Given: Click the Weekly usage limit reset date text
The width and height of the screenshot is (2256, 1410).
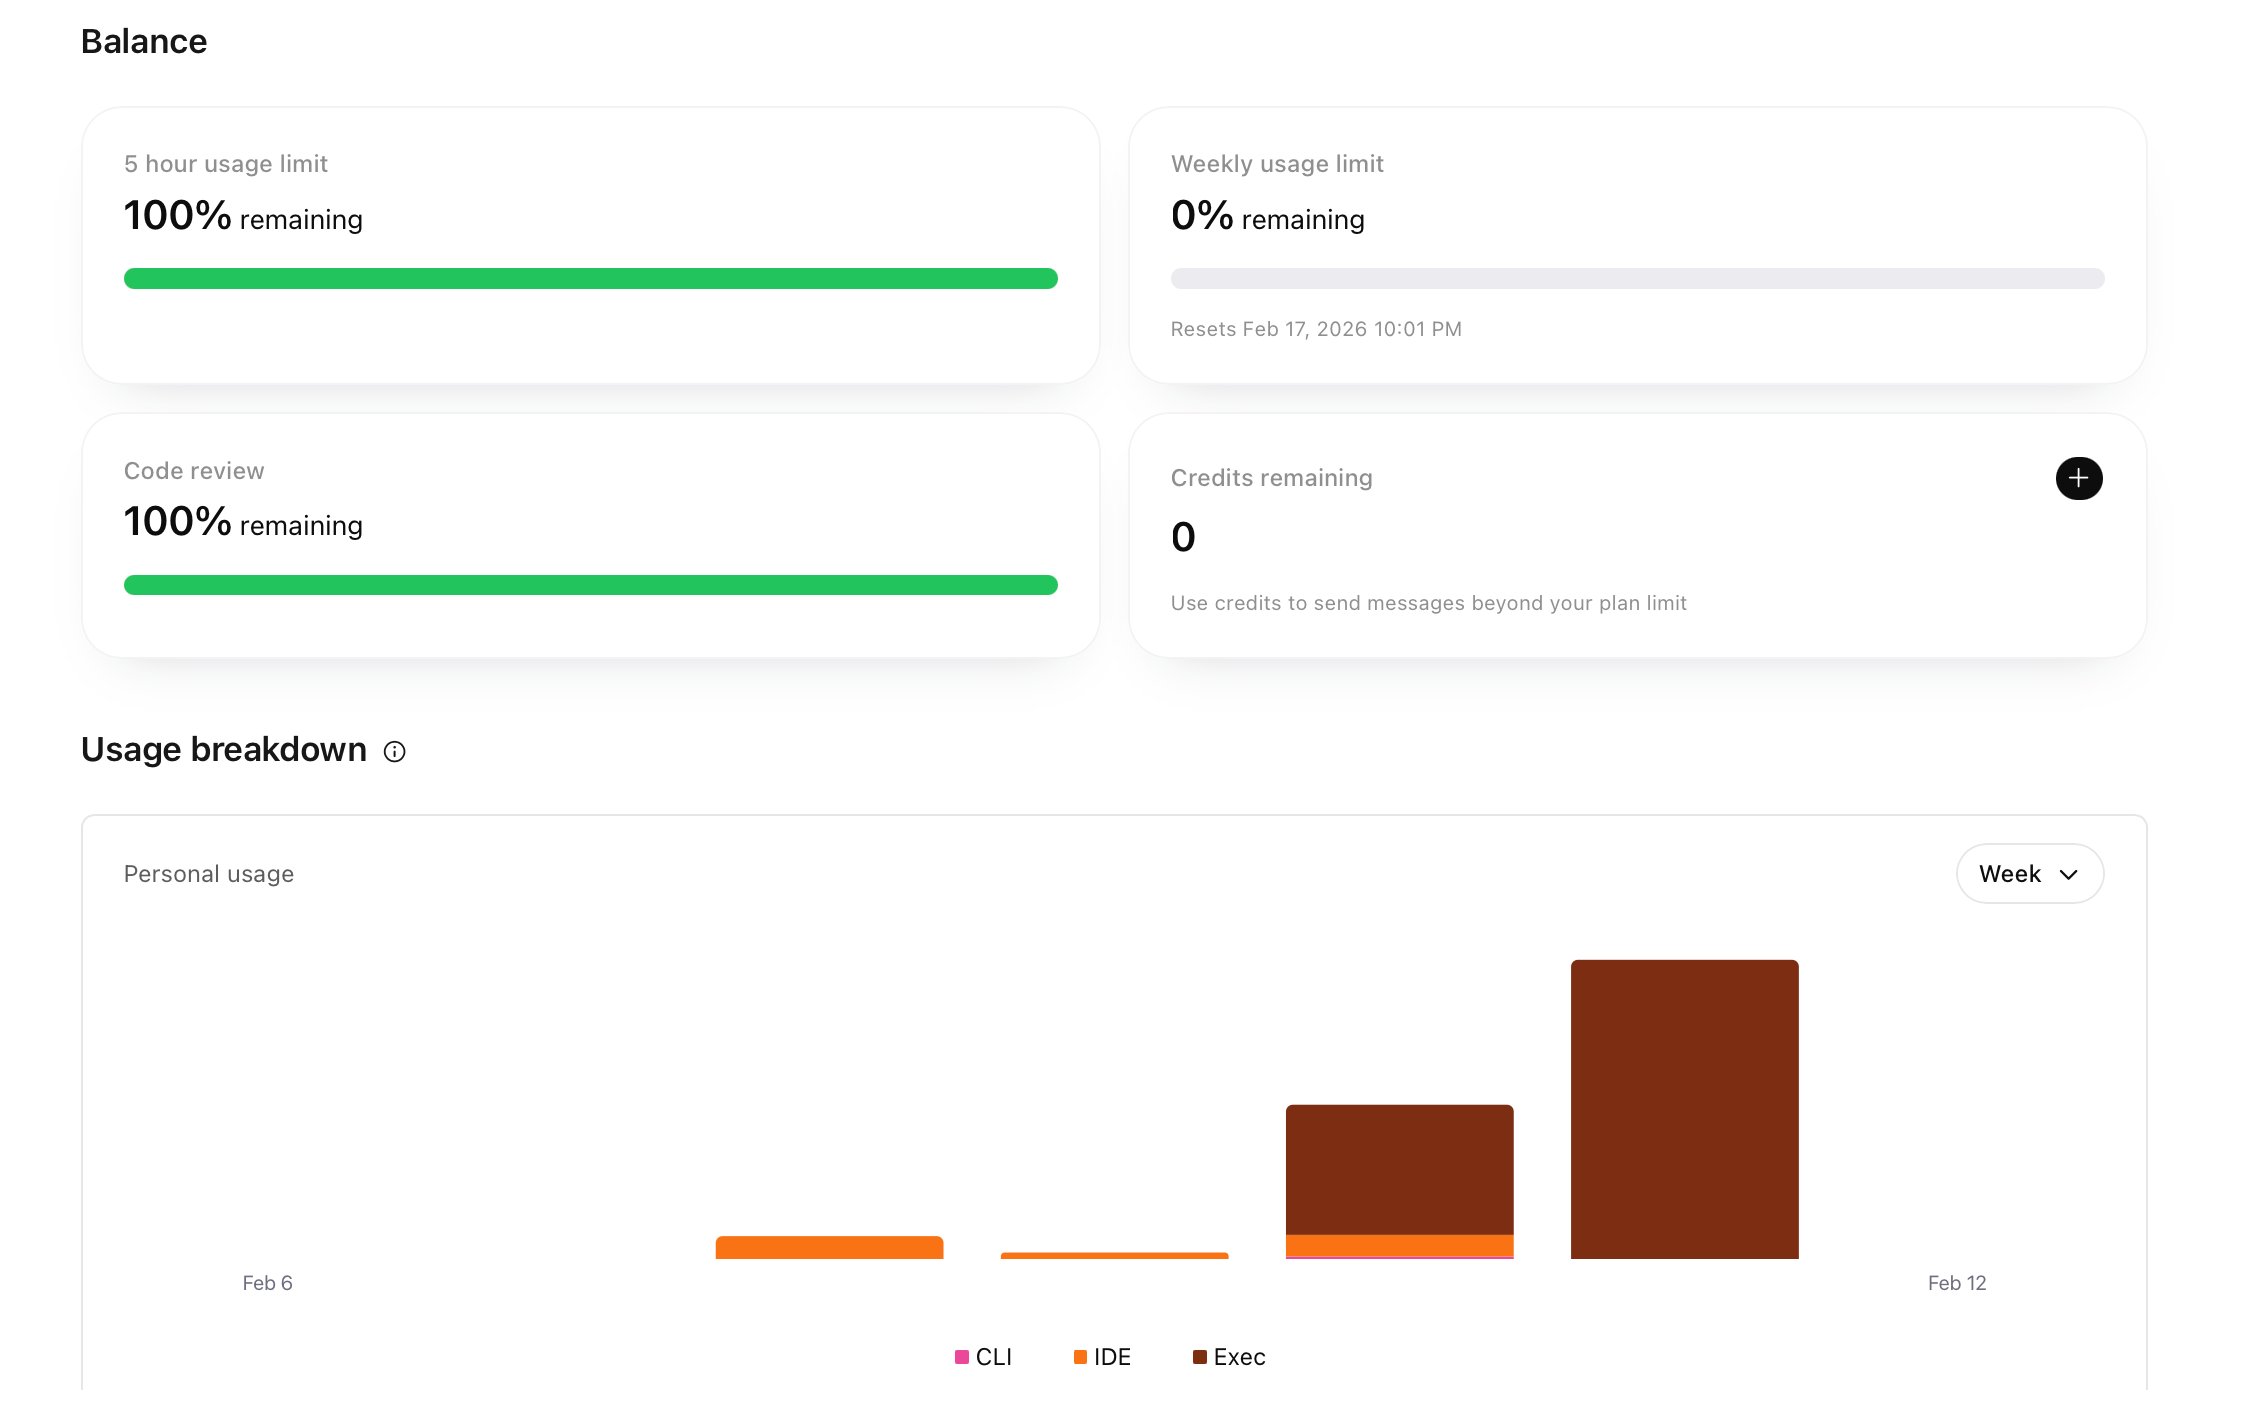Looking at the screenshot, I should 1316,329.
